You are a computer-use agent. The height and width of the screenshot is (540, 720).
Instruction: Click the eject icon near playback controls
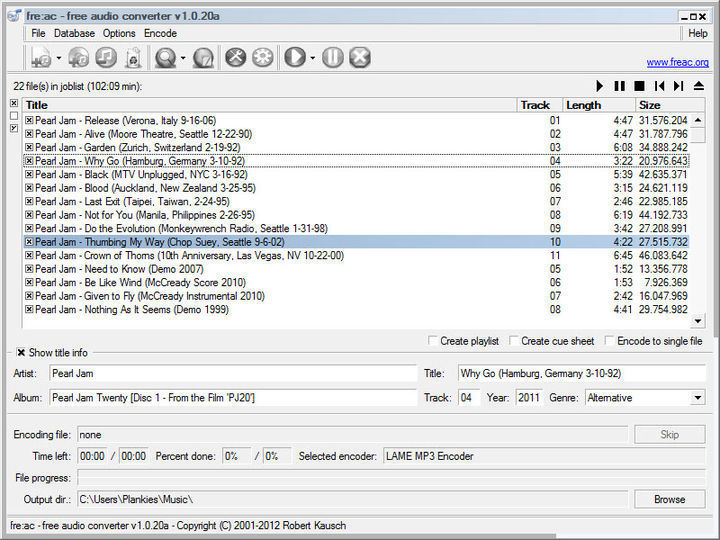click(x=699, y=86)
